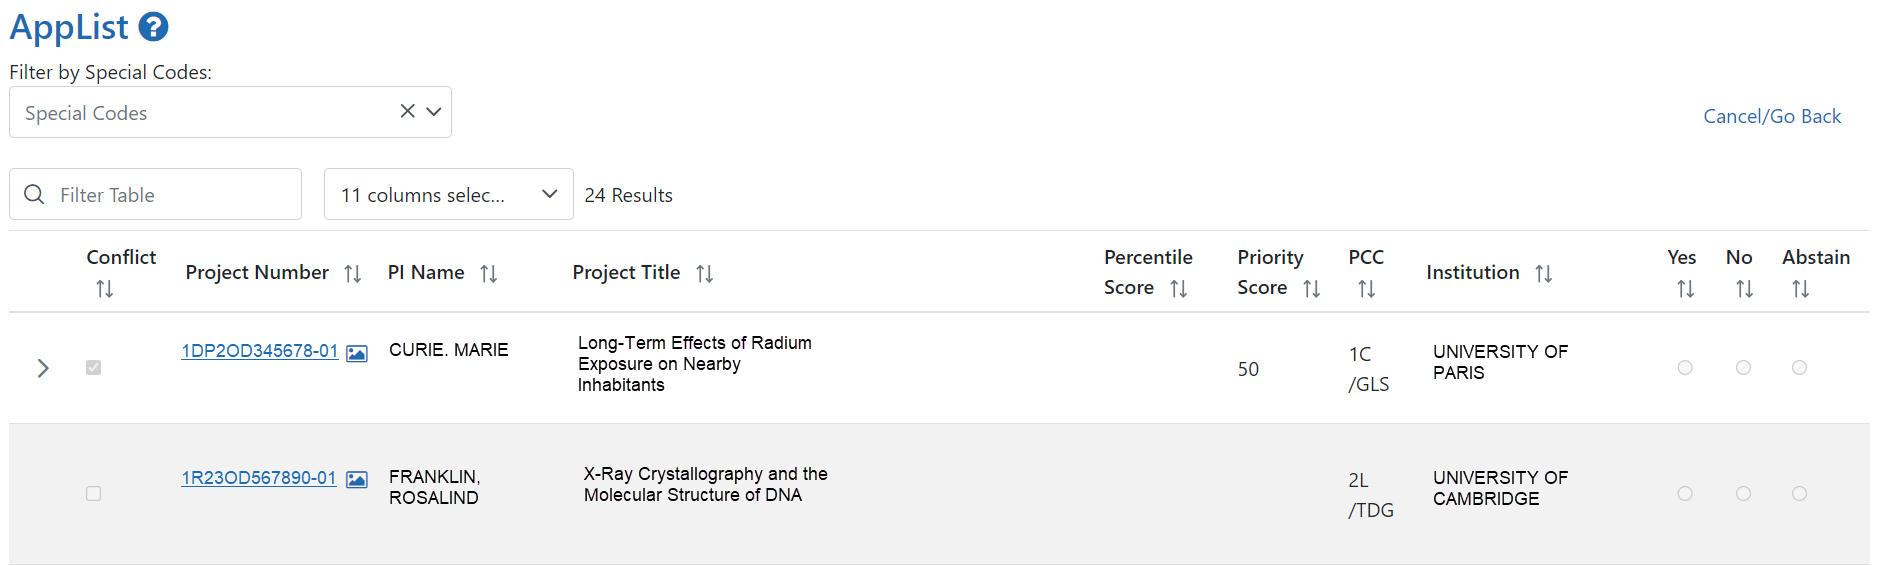Screen dimensions: 1881x566
Task: Toggle conflict checkbox for Franklin, Rosalind row
Action: point(94,493)
